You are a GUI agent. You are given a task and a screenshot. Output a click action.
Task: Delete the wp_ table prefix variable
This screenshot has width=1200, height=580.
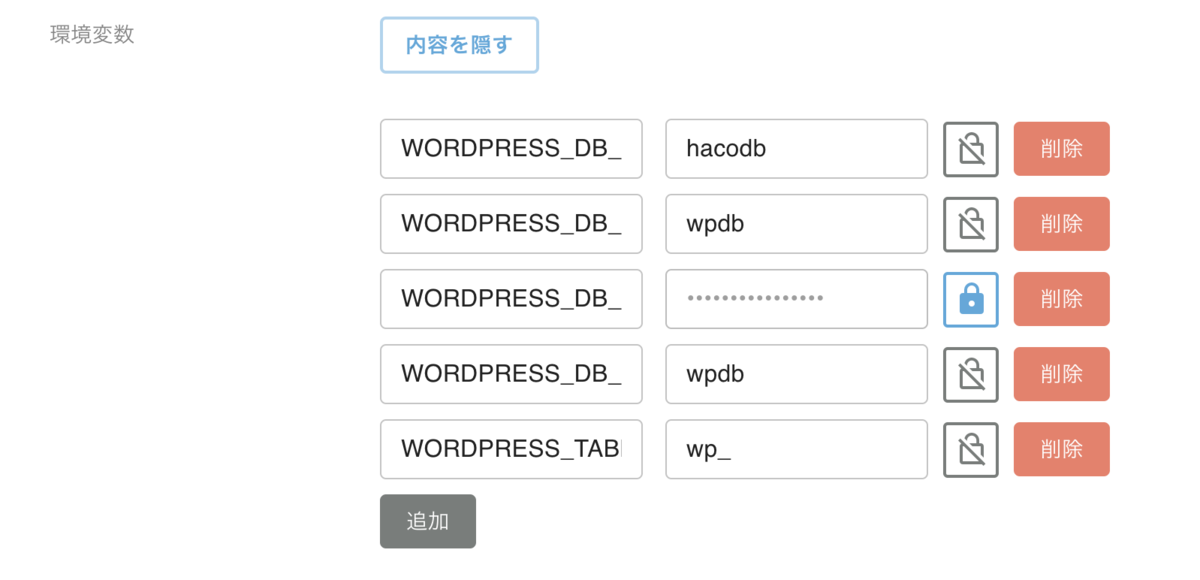click(1061, 449)
